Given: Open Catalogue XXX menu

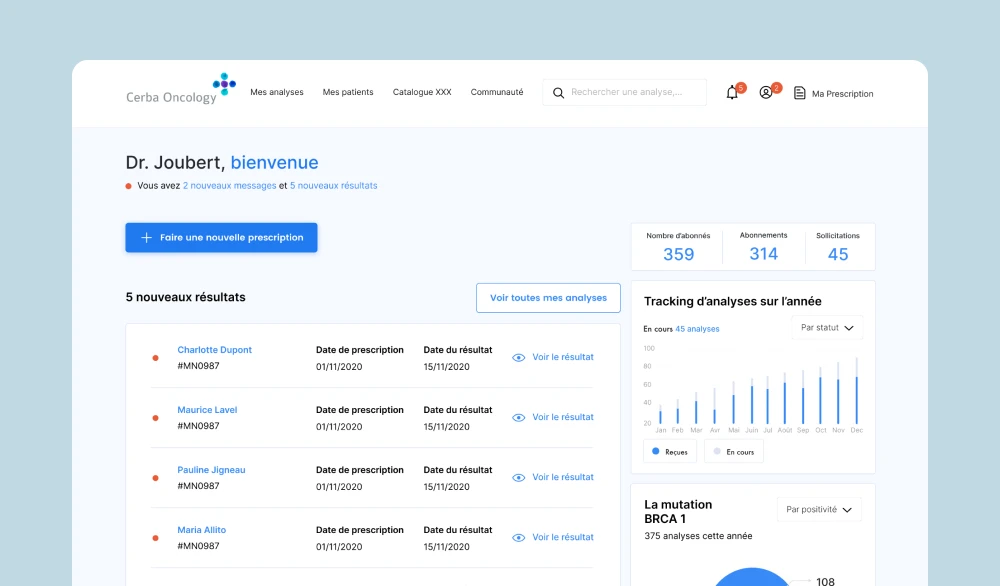Looking at the screenshot, I should tap(422, 92).
